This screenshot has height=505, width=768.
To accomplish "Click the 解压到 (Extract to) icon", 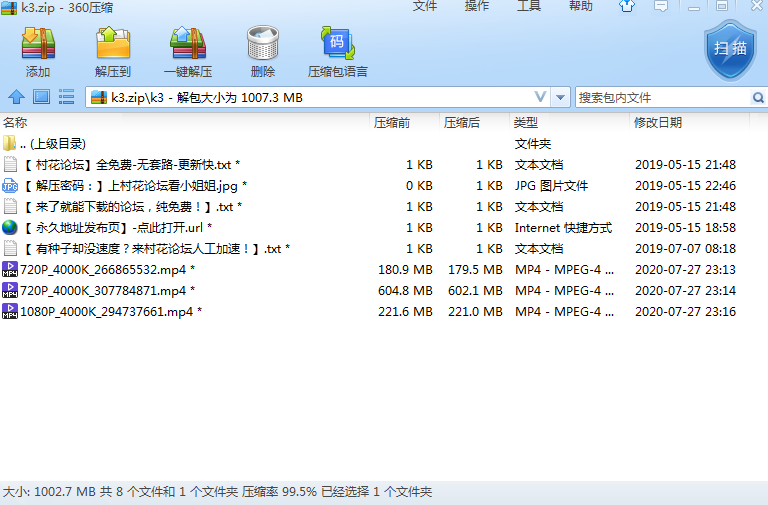I will [113, 52].
